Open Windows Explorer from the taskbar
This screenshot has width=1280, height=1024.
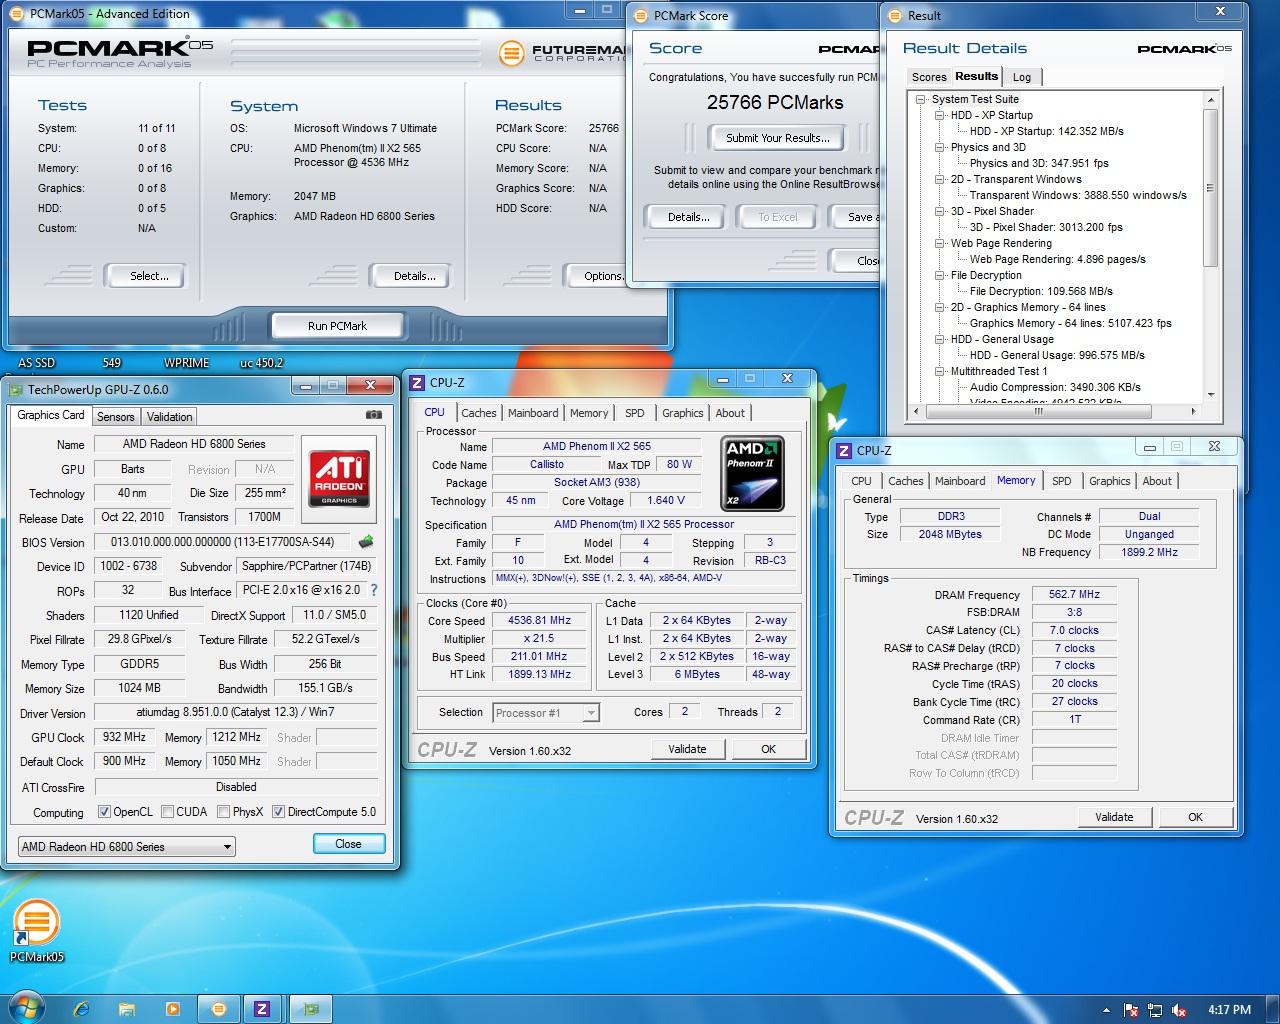pyautogui.click(x=127, y=1009)
